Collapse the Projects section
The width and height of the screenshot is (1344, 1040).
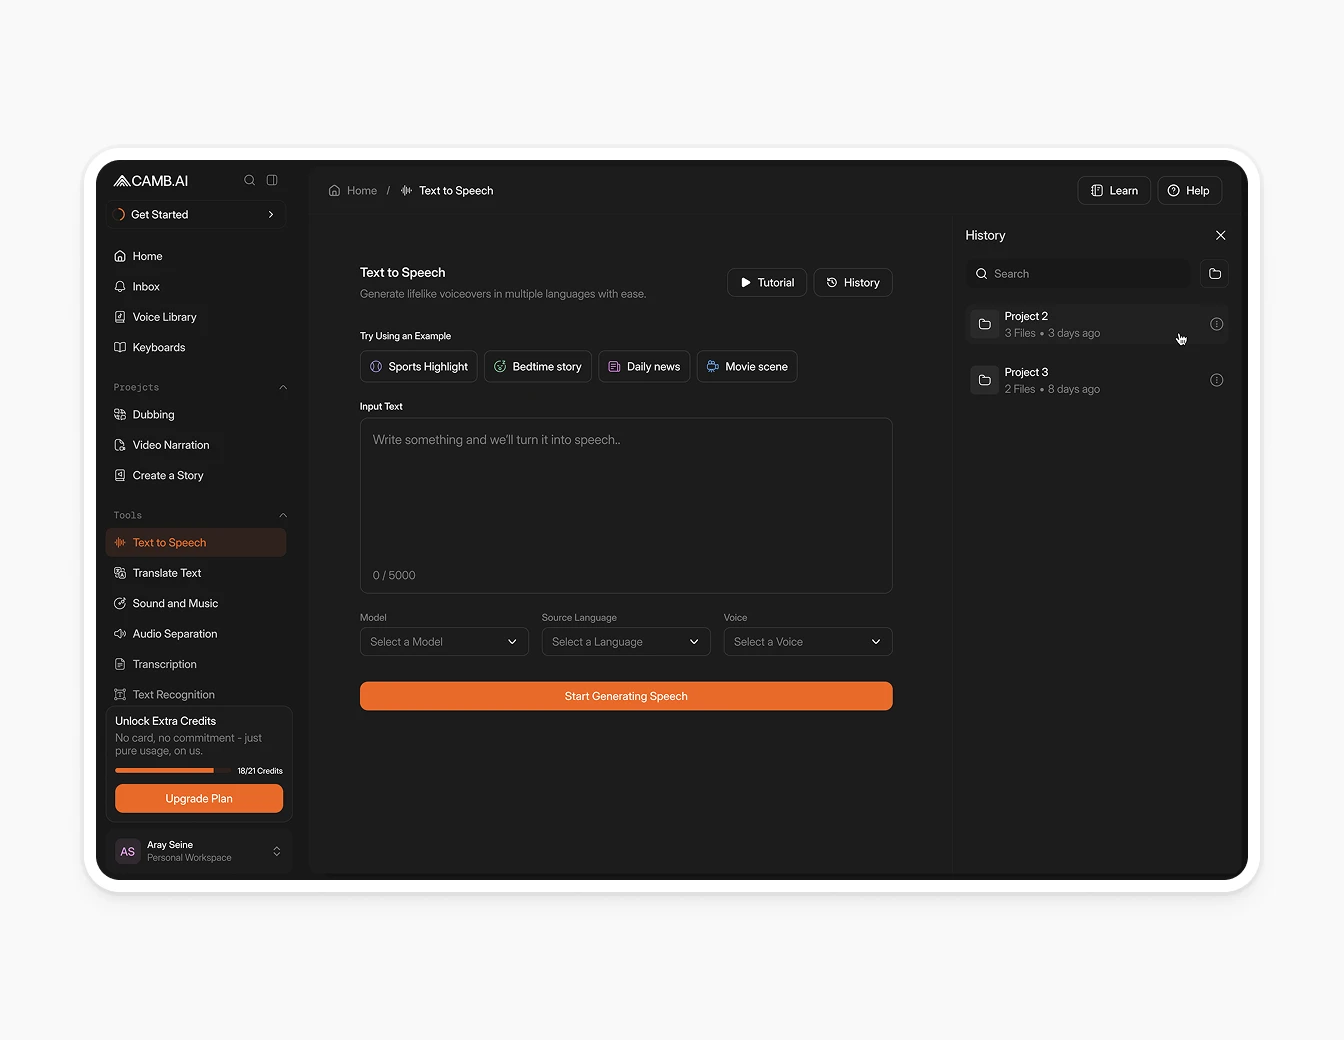[283, 387]
